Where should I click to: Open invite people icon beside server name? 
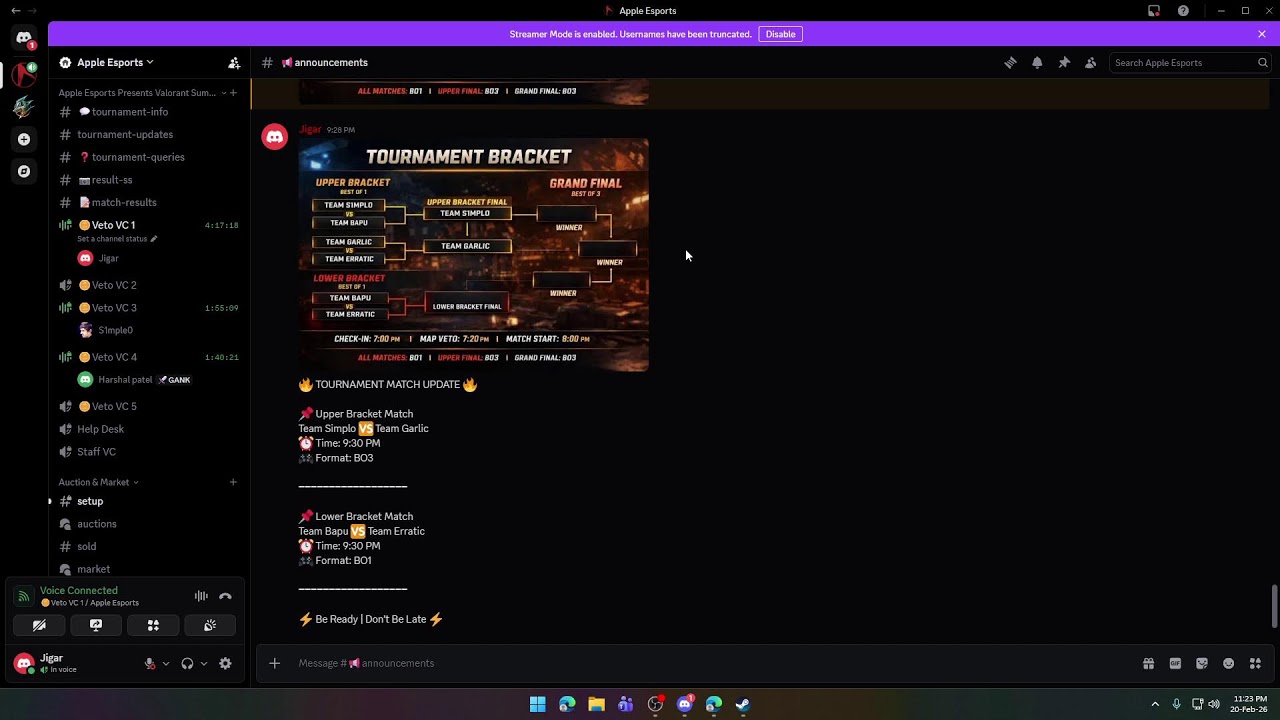point(233,62)
